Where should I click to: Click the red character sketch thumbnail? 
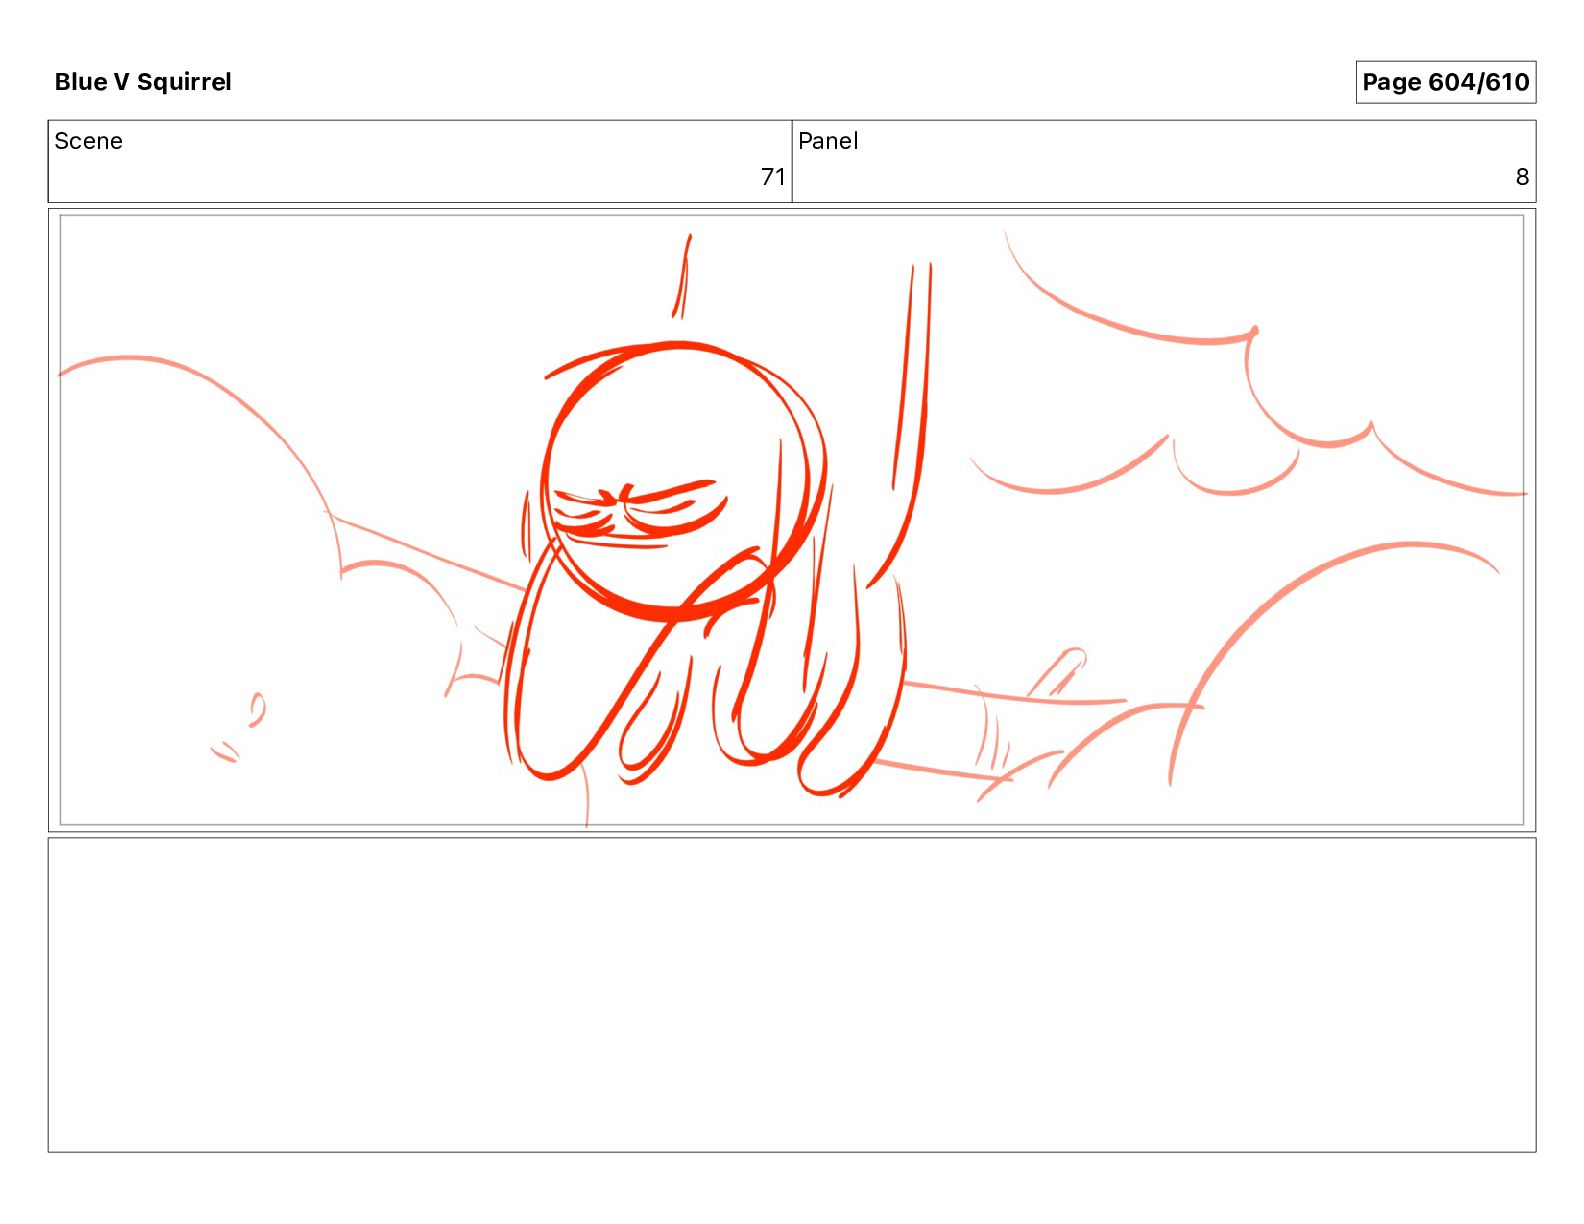(x=792, y=520)
